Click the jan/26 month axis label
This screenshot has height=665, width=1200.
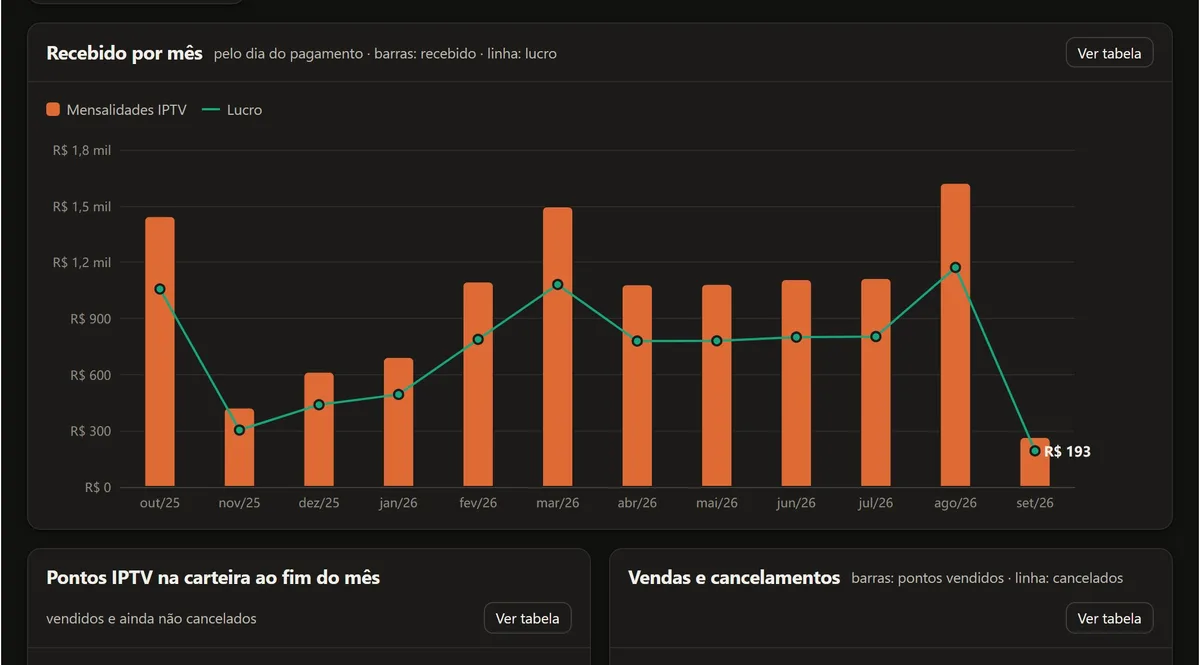[x=398, y=503]
